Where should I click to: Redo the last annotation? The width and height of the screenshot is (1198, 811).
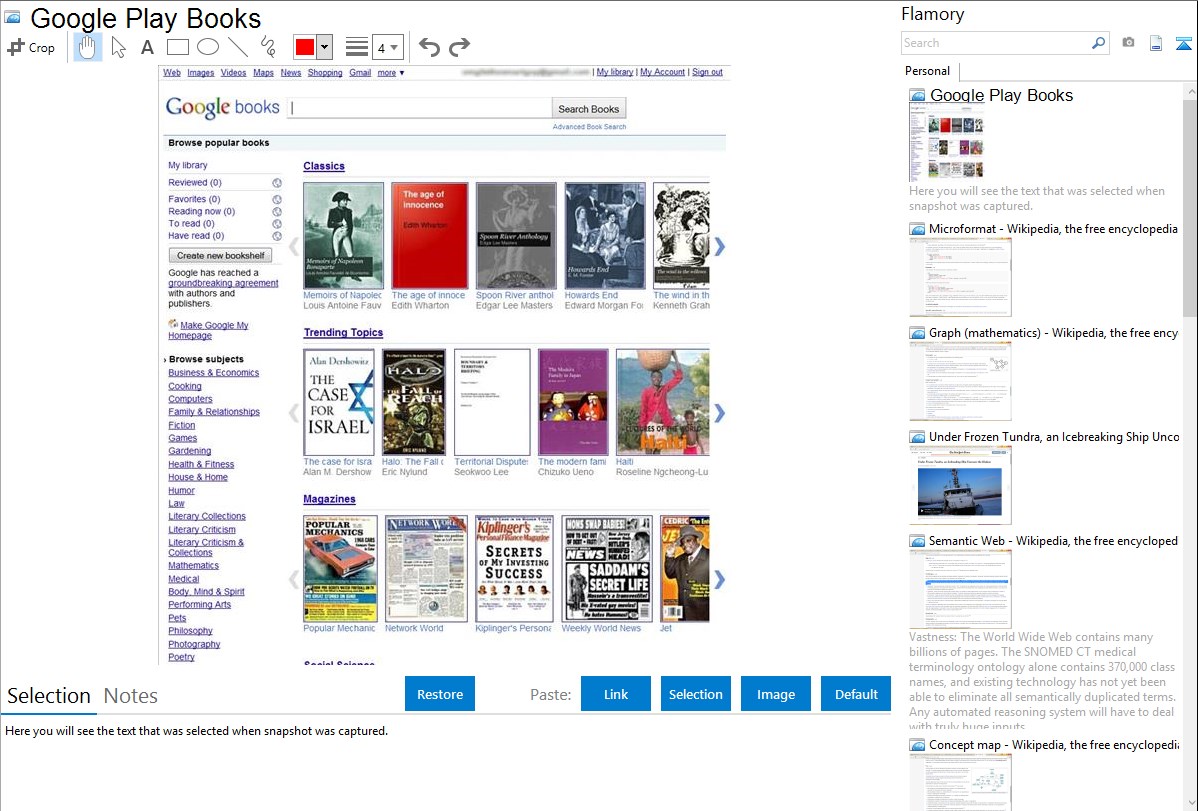click(459, 47)
